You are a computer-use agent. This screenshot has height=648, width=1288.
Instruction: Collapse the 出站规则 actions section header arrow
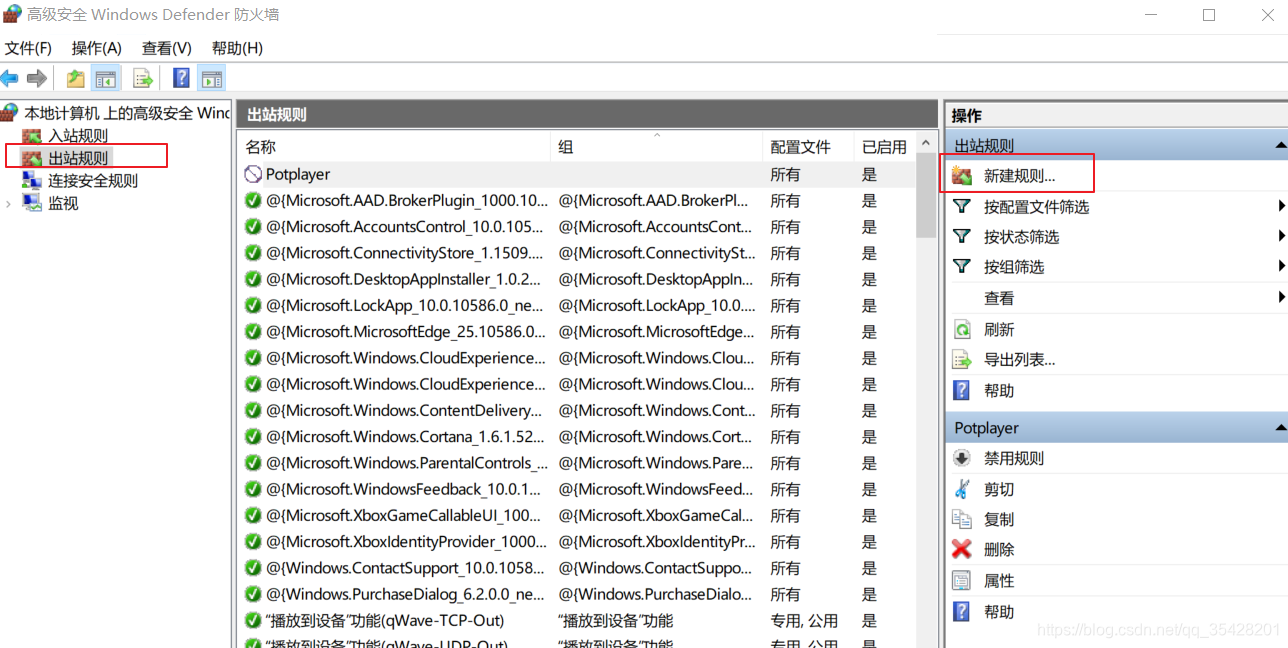tap(1280, 145)
